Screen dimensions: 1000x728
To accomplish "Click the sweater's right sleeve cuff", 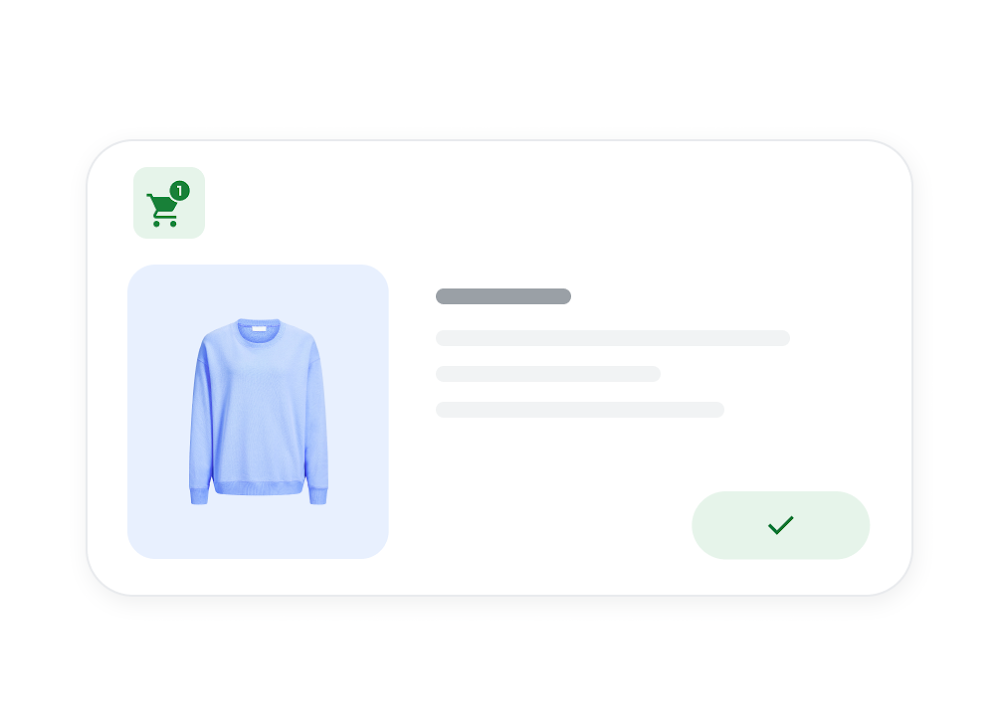I will coord(318,495).
